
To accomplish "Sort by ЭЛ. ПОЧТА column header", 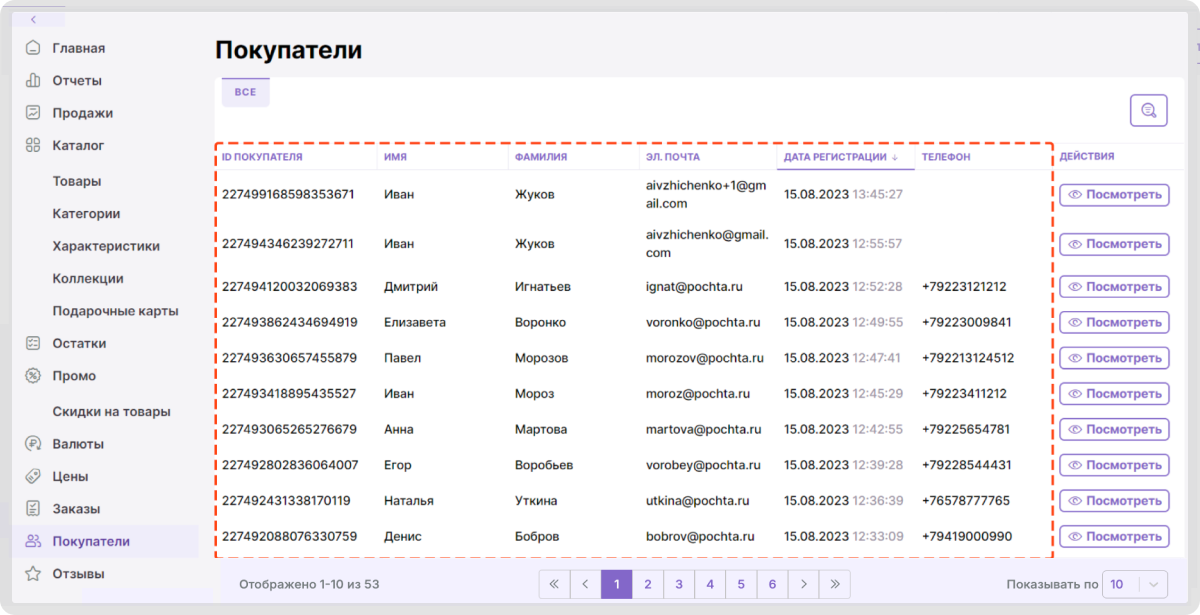I will point(673,157).
